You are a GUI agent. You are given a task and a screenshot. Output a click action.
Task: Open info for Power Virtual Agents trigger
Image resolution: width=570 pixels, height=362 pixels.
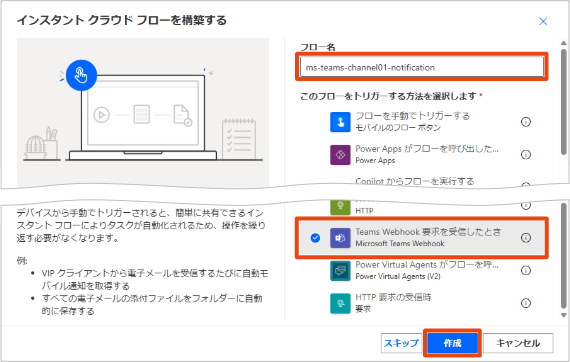(x=526, y=270)
